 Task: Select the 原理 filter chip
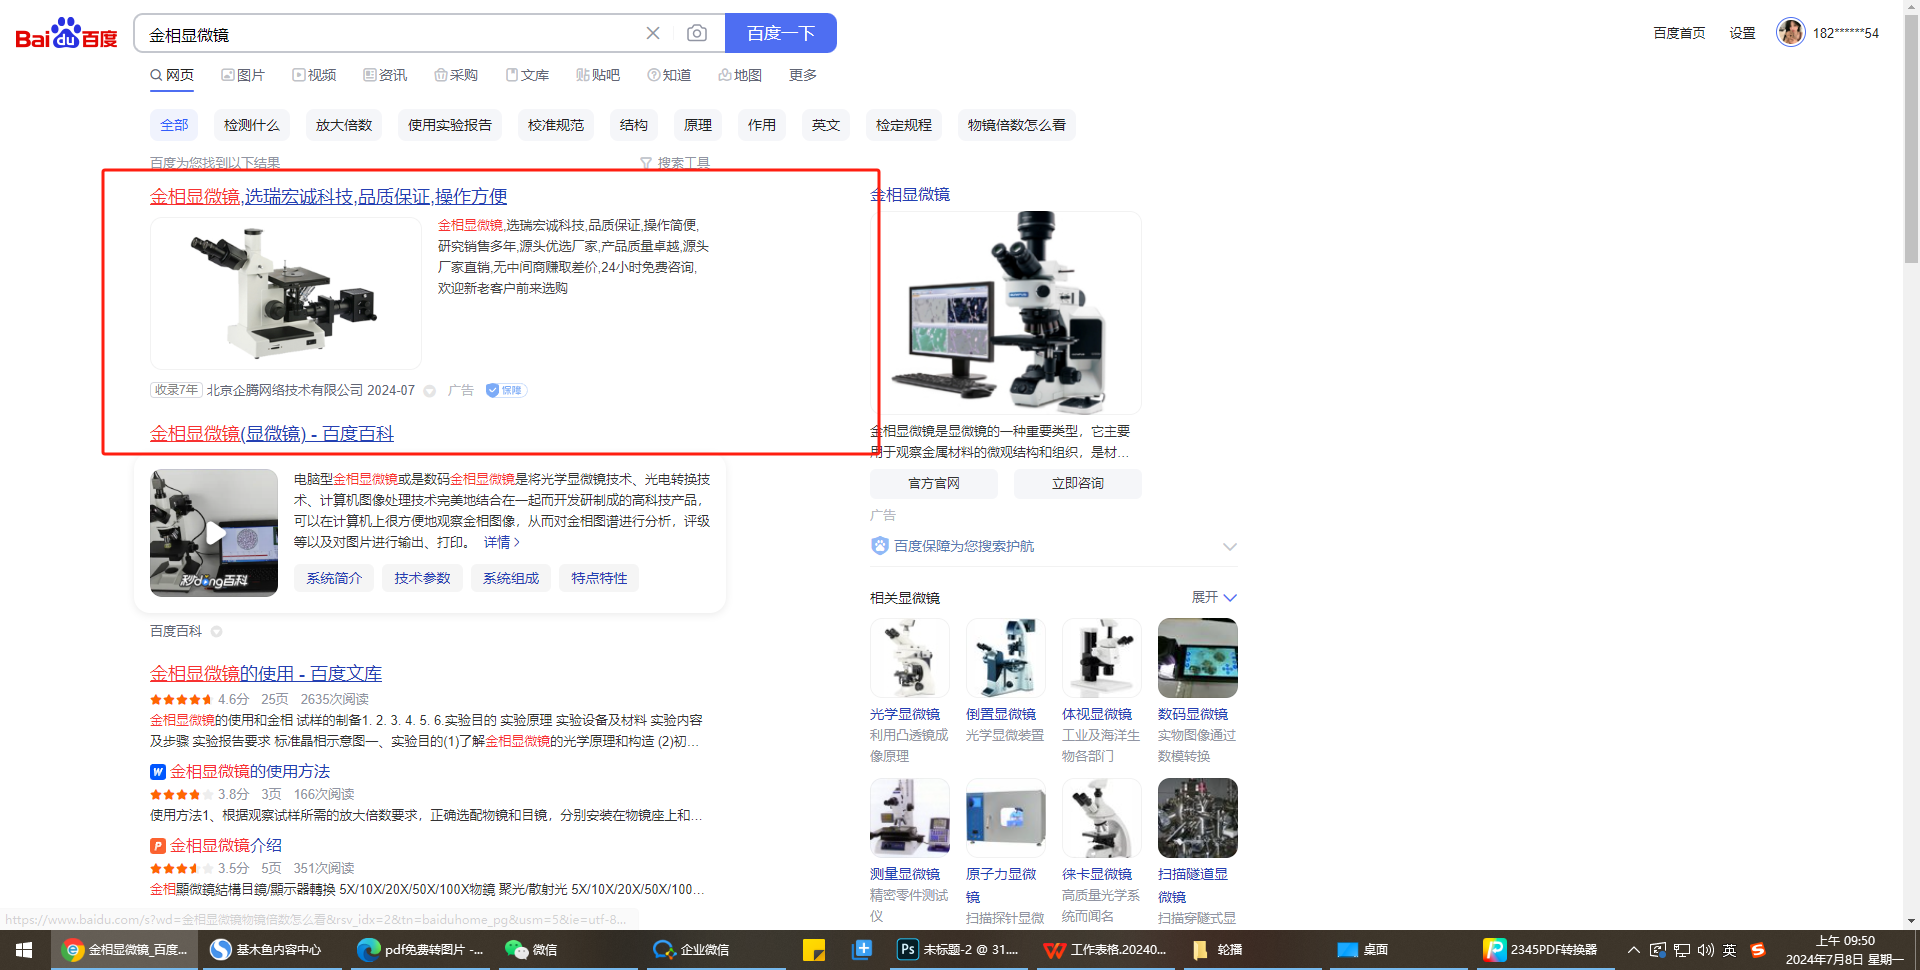point(698,125)
